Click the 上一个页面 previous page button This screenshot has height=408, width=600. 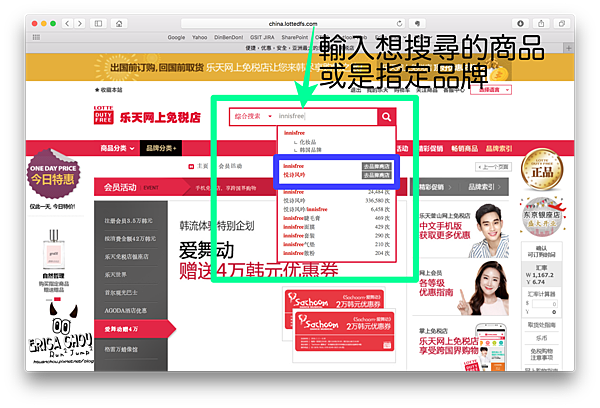coord(493,167)
